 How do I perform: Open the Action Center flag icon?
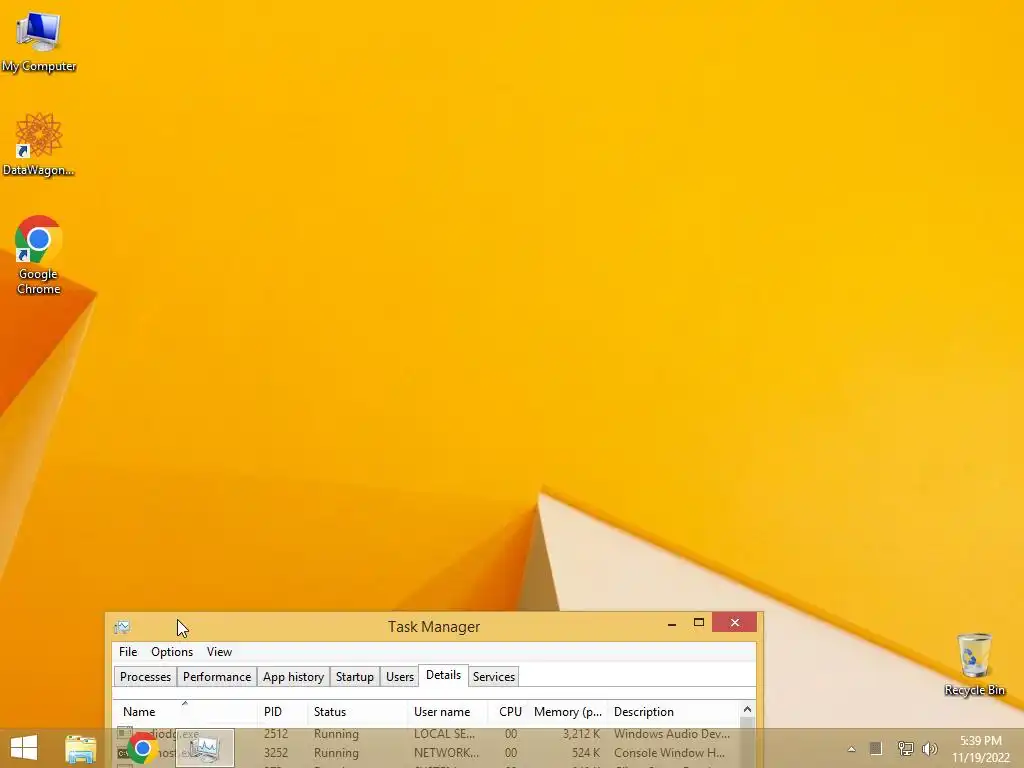pos(876,748)
